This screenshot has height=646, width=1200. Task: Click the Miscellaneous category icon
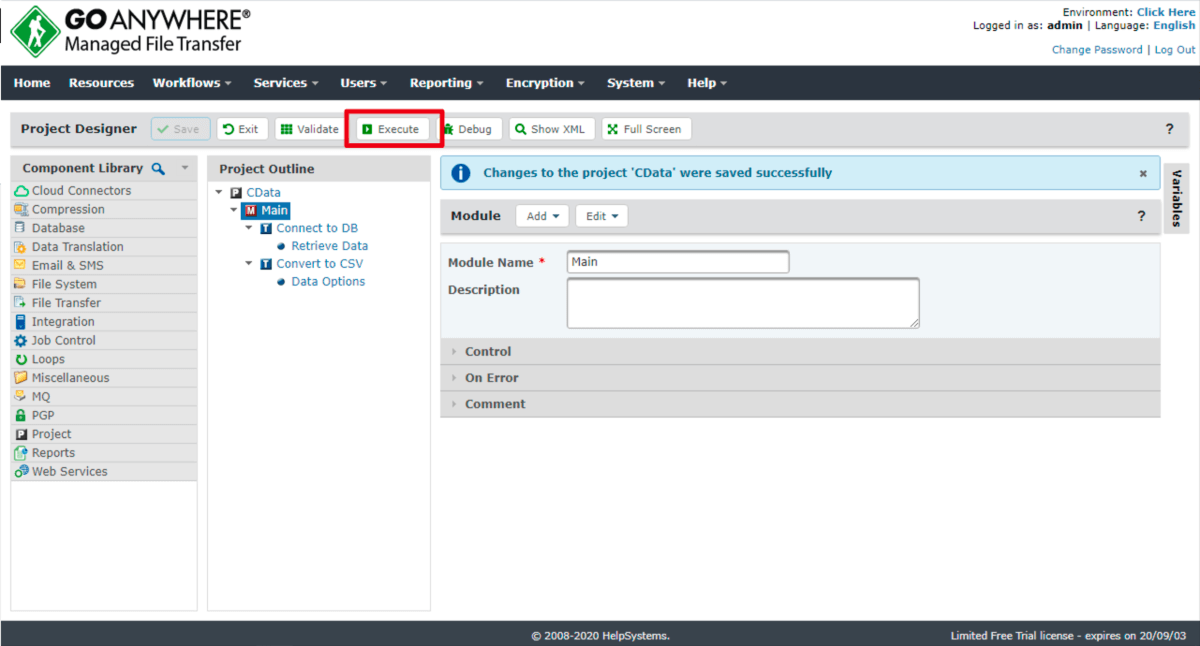(x=21, y=378)
